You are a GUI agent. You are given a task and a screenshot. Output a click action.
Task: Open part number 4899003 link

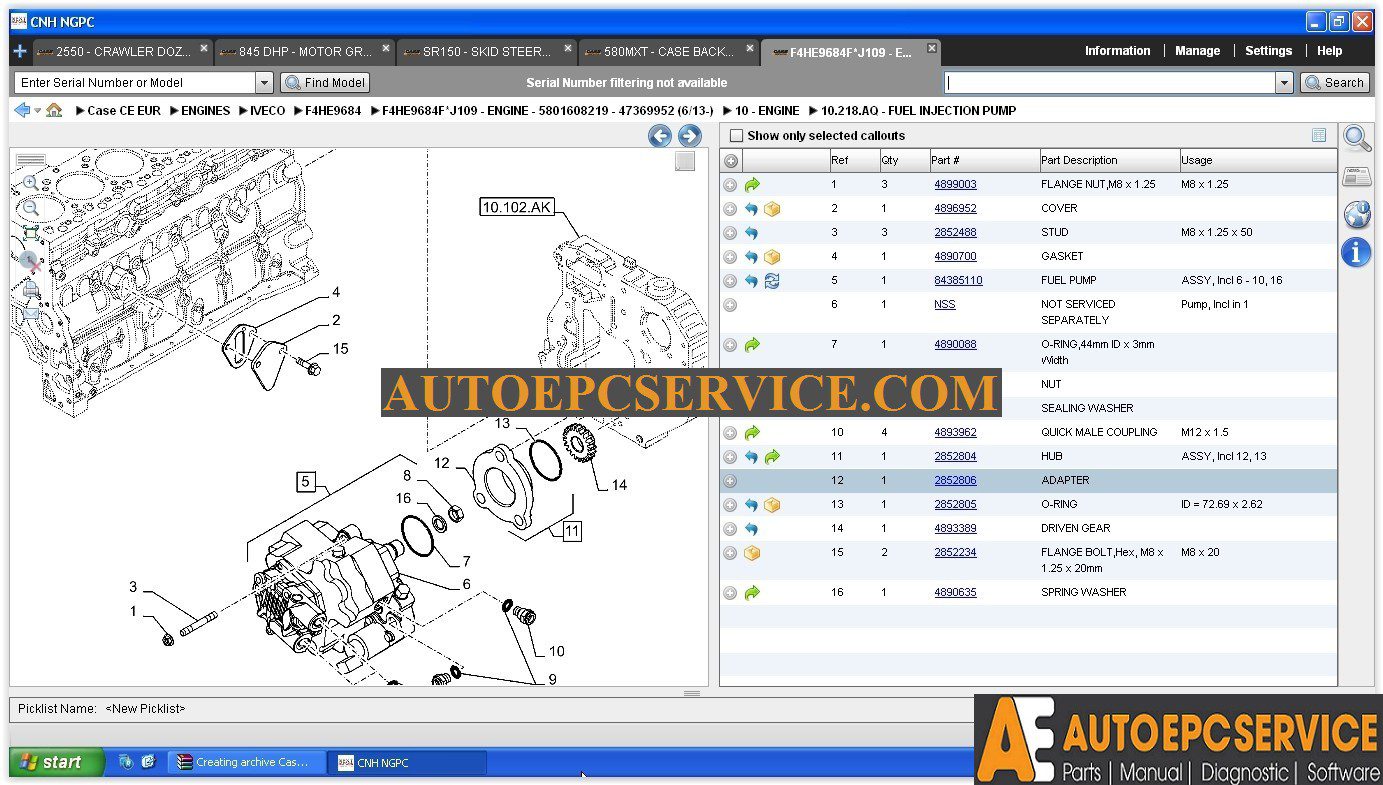point(955,185)
